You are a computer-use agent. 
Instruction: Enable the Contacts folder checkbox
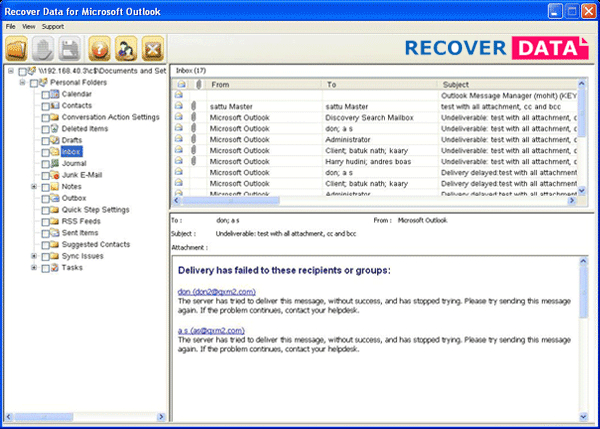click(x=45, y=105)
